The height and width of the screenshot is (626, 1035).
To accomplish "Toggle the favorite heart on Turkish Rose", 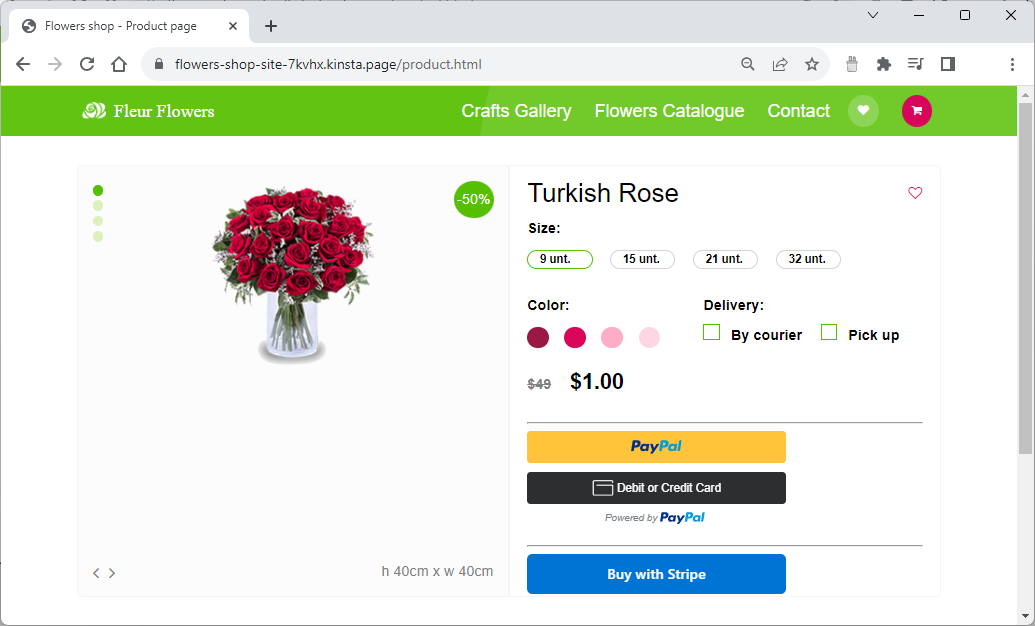I will [915, 193].
